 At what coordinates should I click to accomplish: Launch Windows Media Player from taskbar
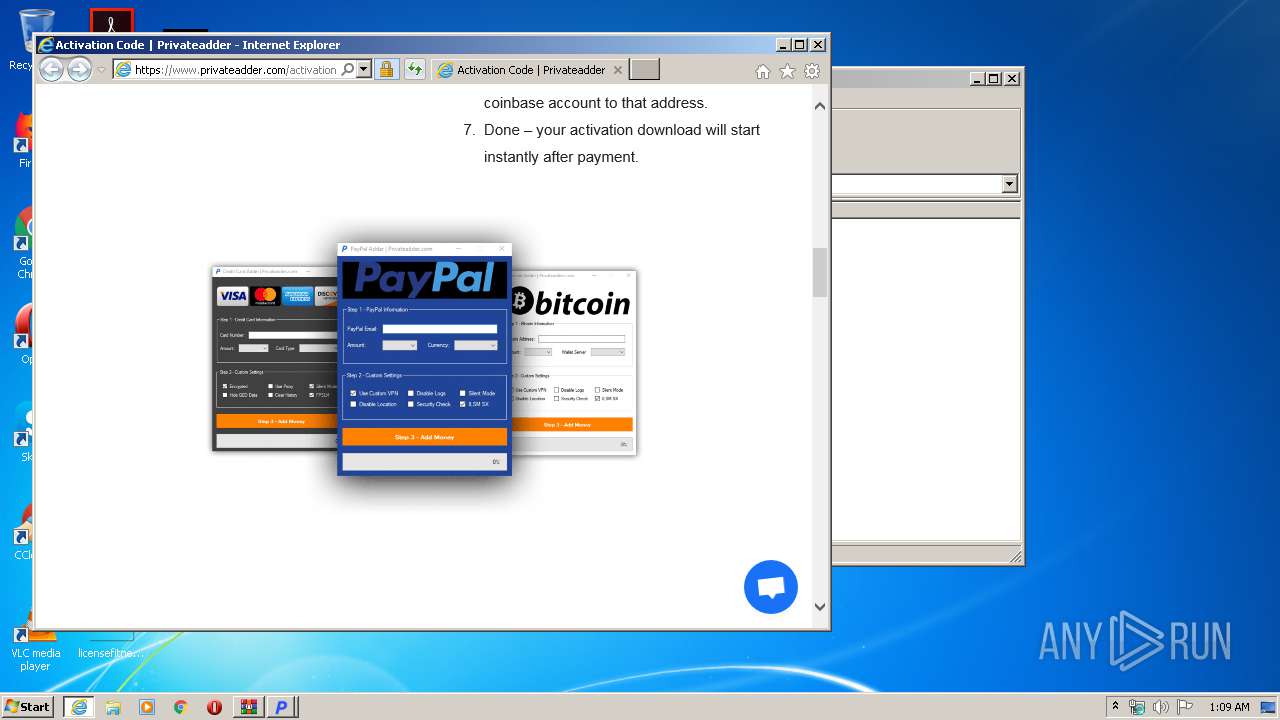147,707
